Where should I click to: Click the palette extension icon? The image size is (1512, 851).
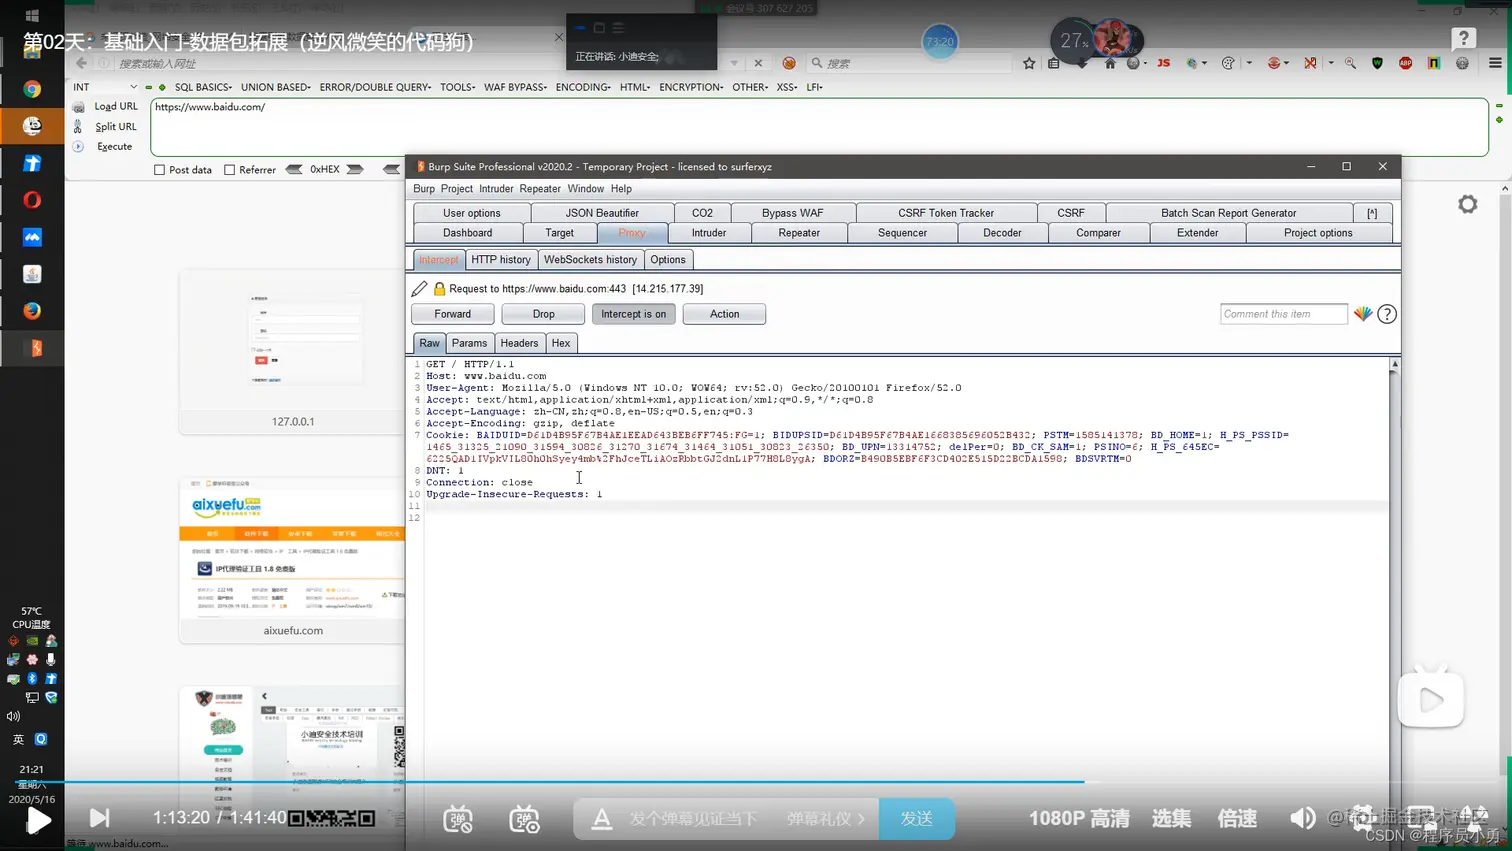pyautogui.click(x=1228, y=63)
